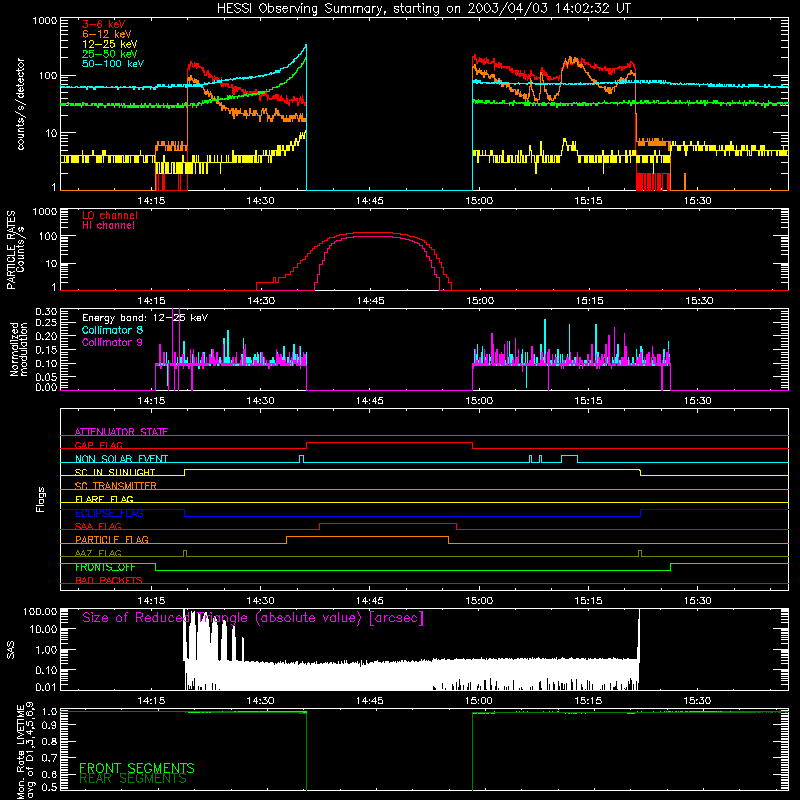This screenshot has height=800, width=800.
Task: Click the 14:45 tick under count-rate plot
Action: [370, 201]
